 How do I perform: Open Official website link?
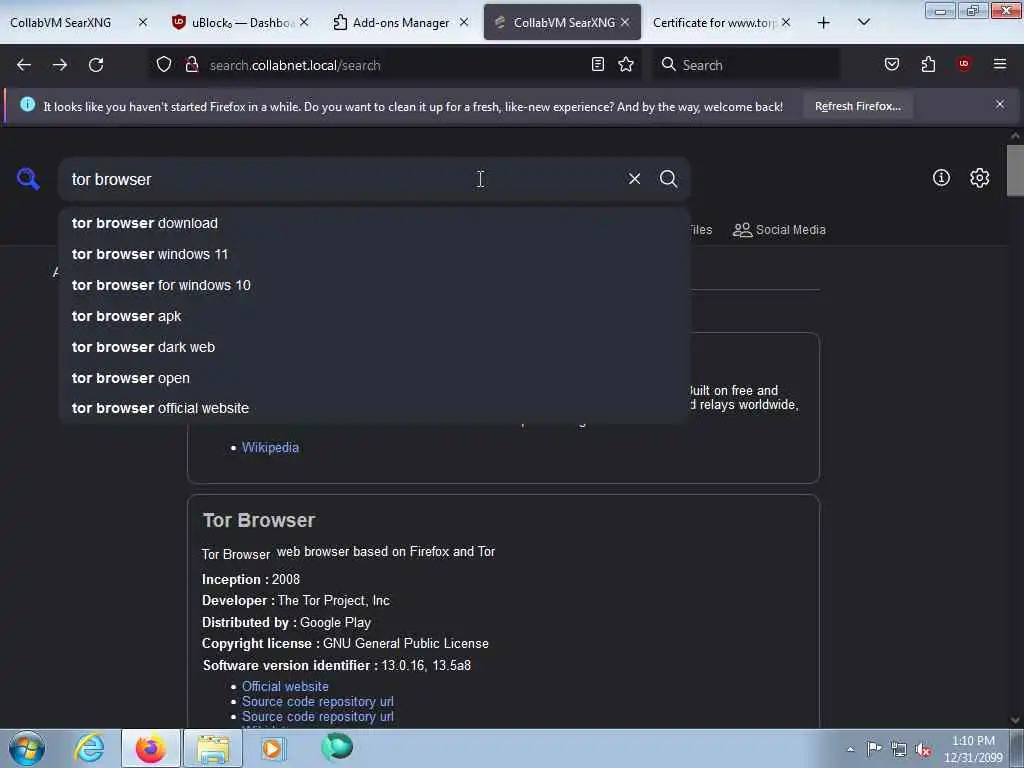tap(285, 686)
